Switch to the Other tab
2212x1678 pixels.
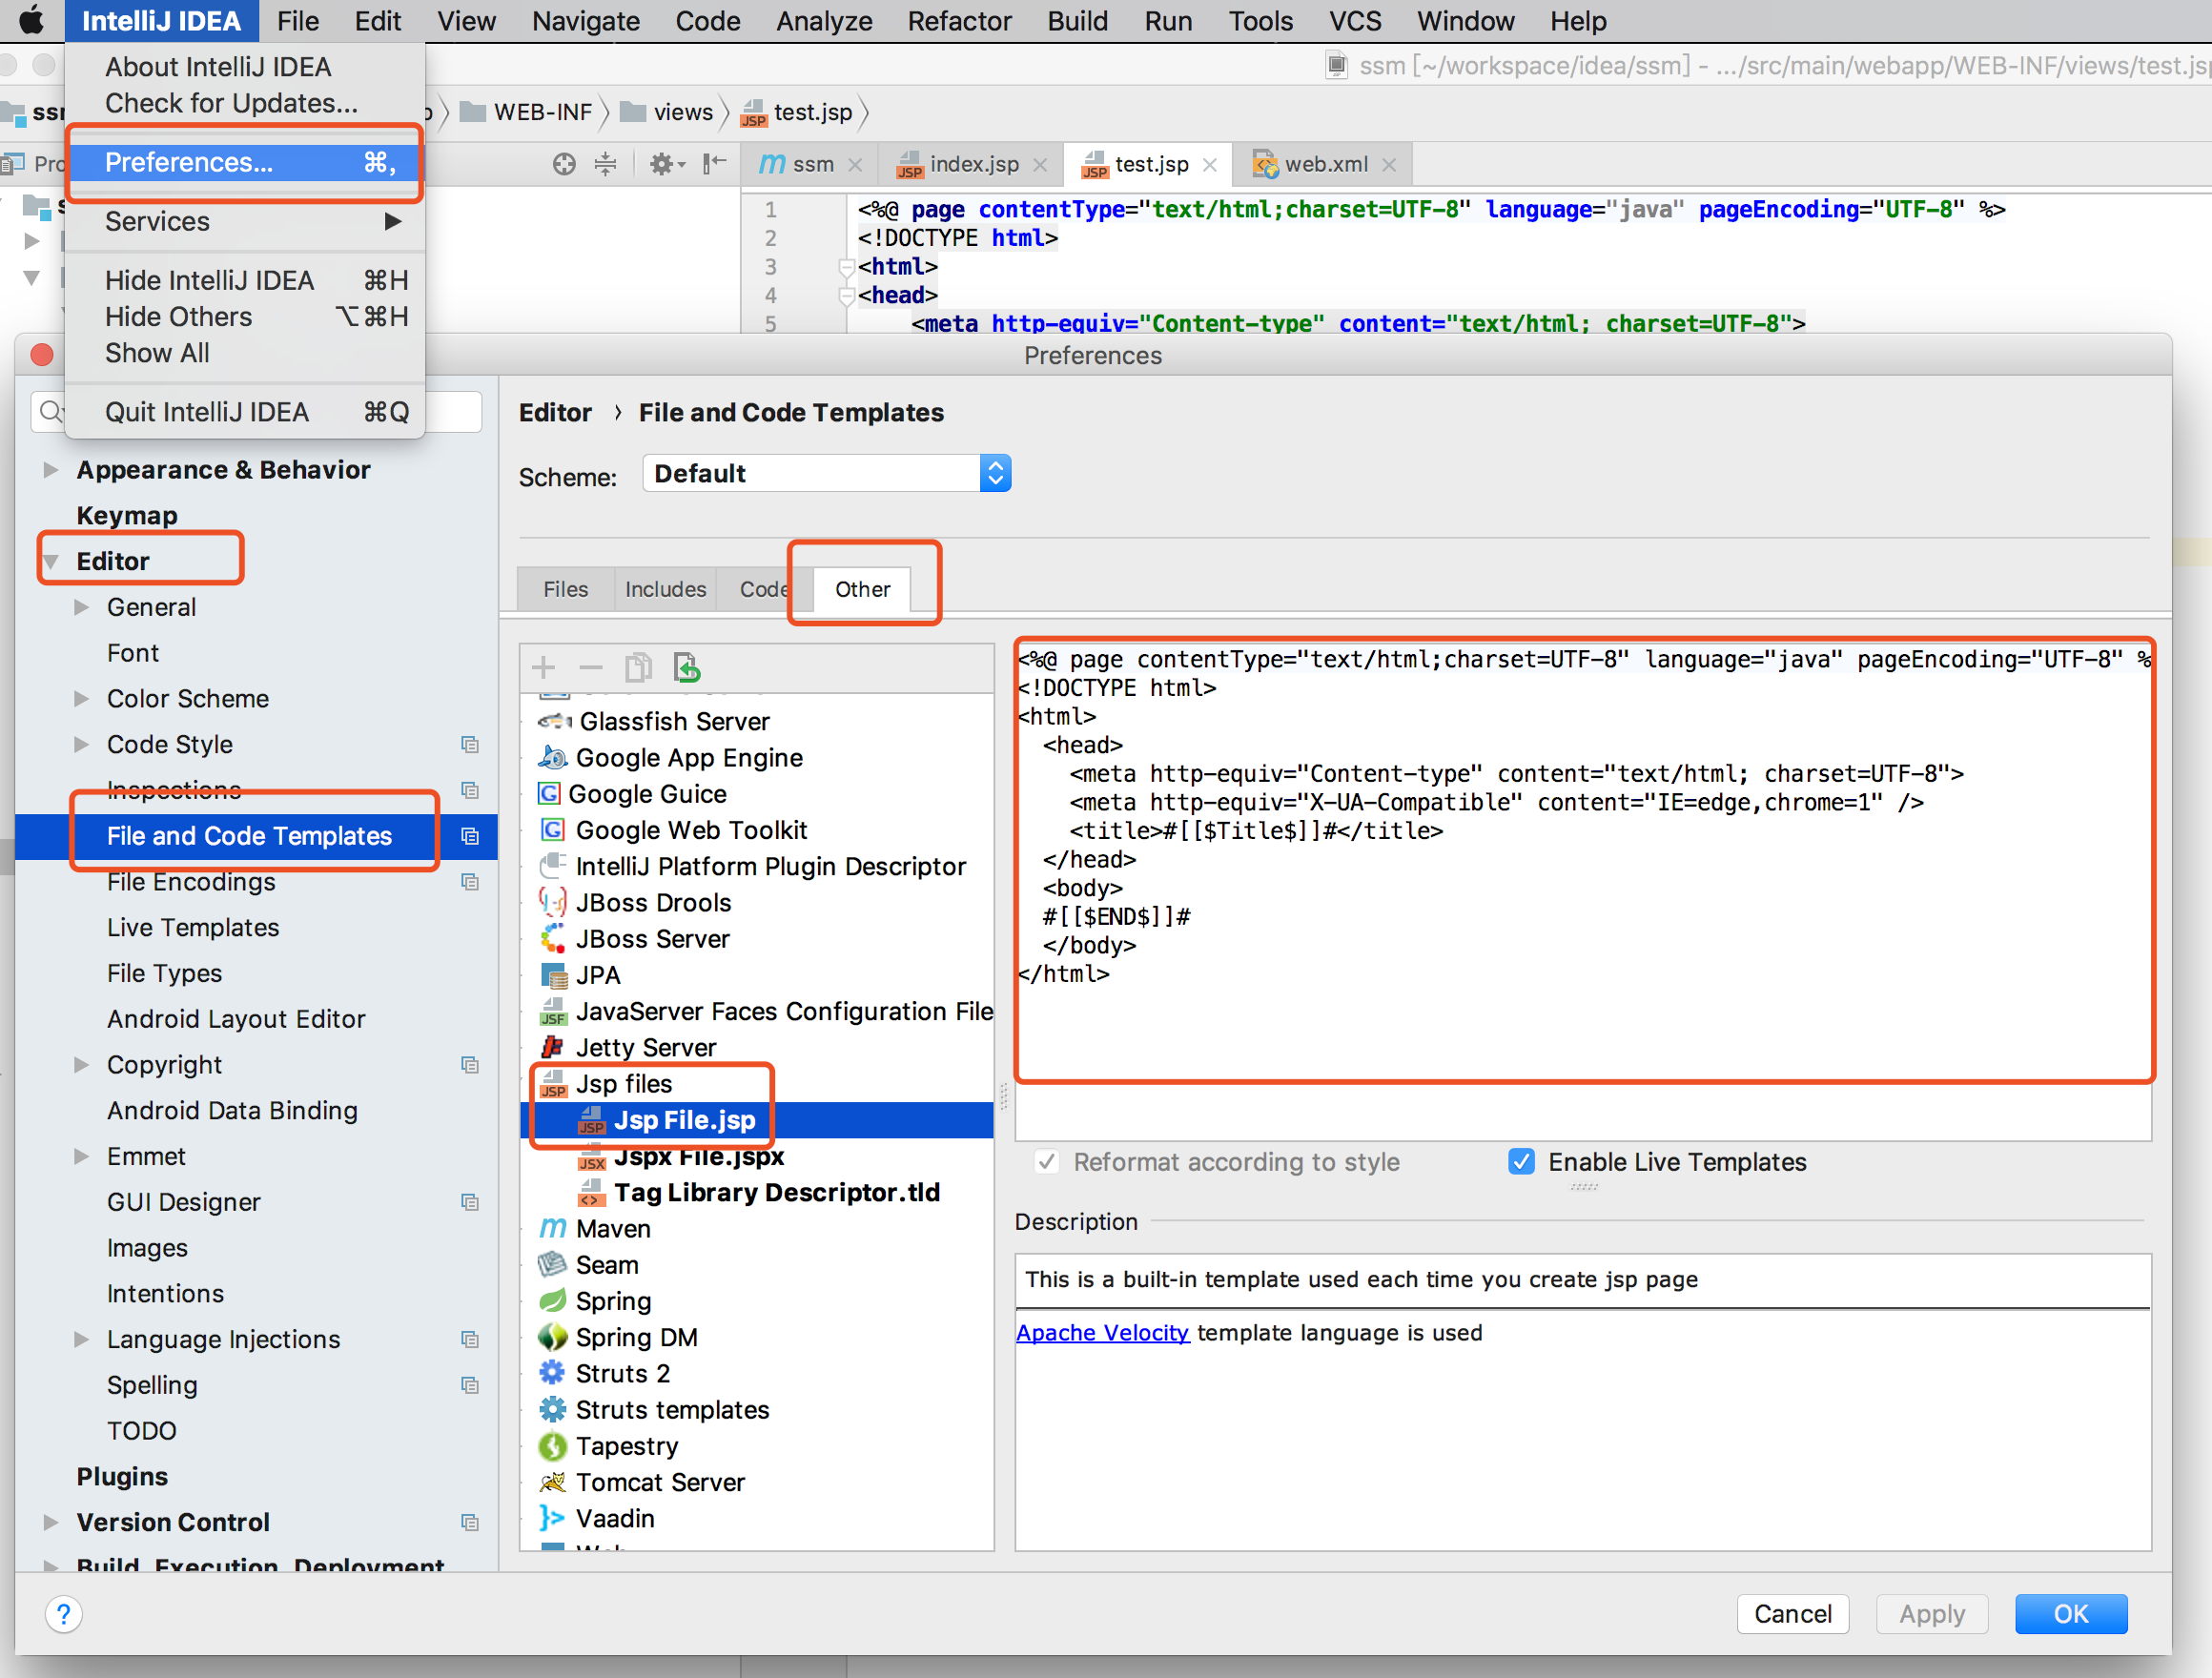[x=864, y=587]
